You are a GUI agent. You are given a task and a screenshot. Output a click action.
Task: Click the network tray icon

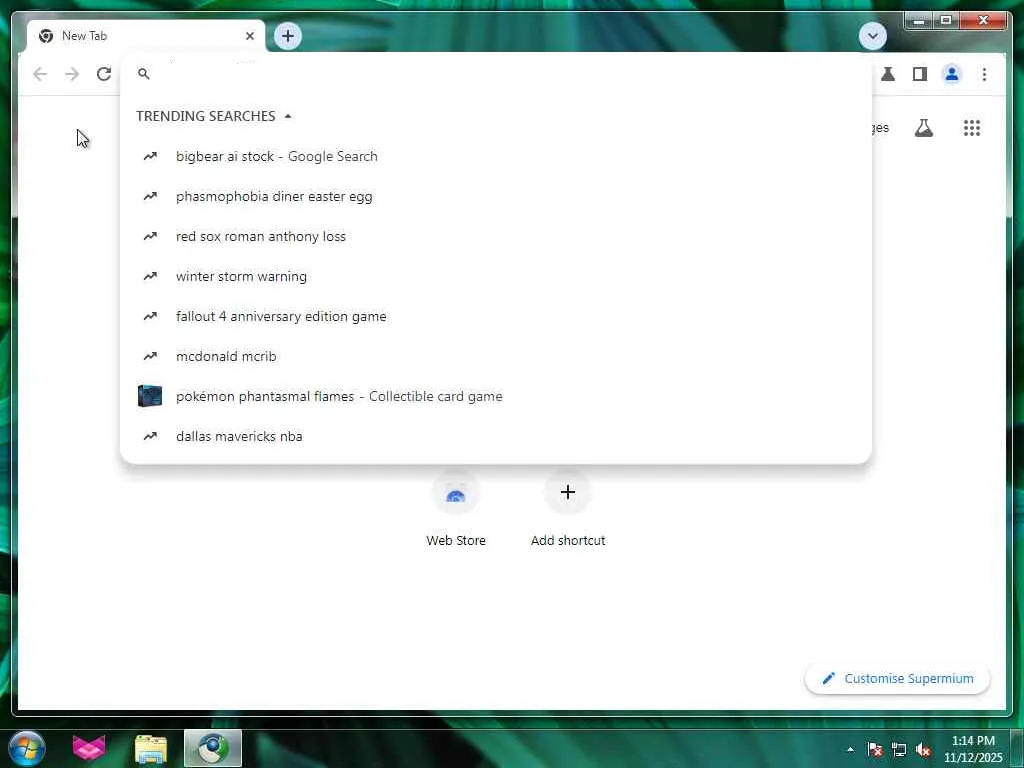pos(899,749)
